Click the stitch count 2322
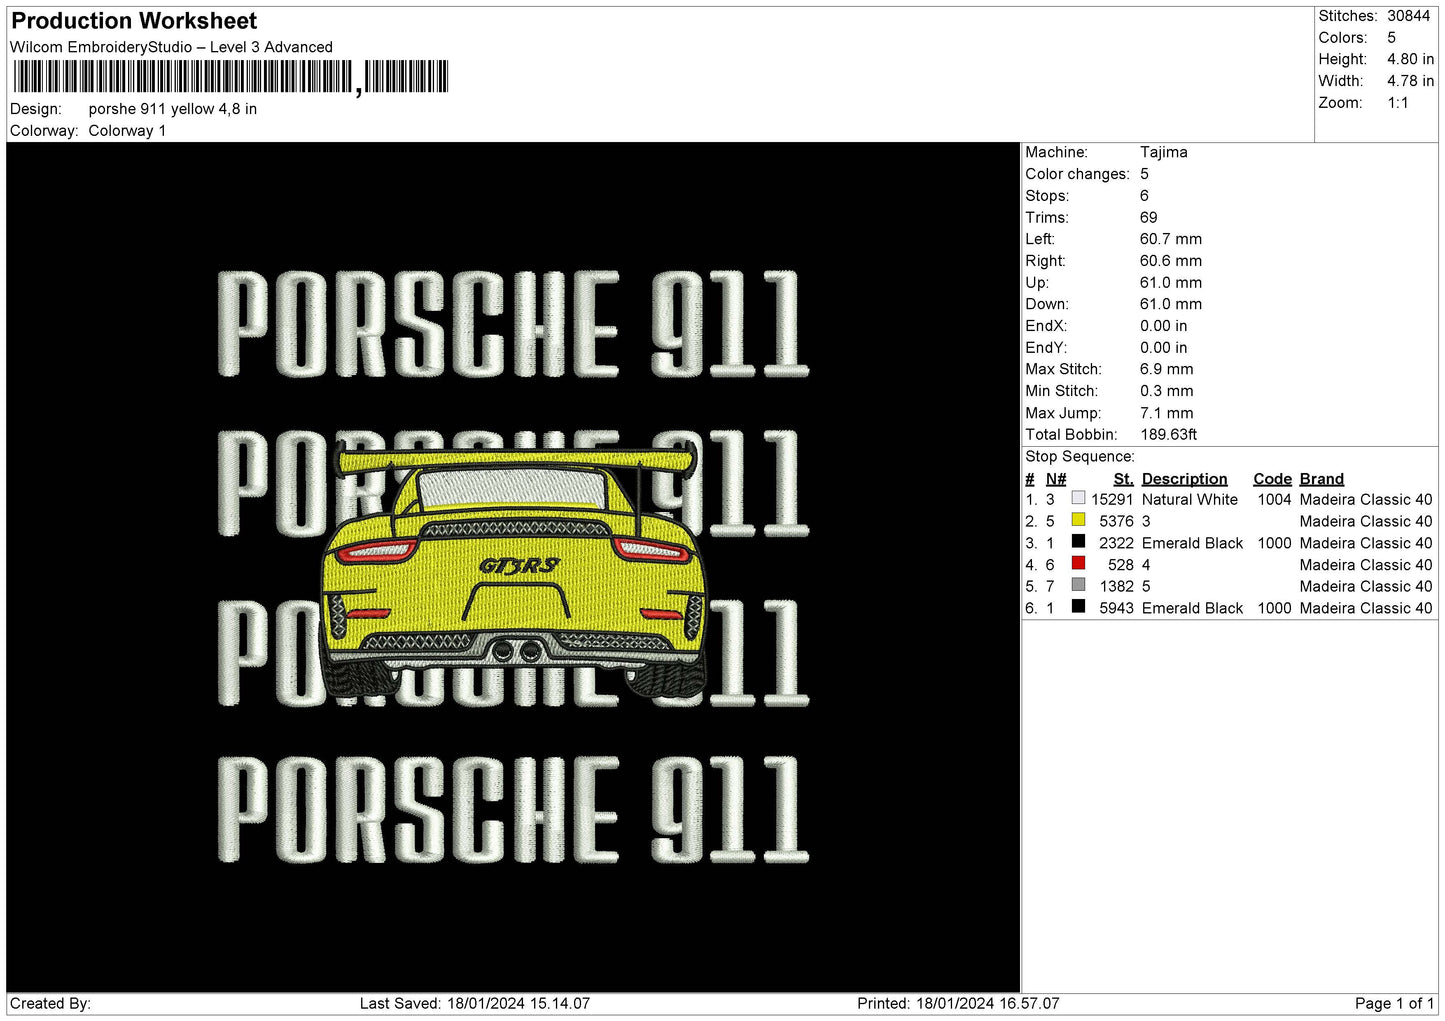Viewport: 1445px width, 1021px height. coord(1116,543)
